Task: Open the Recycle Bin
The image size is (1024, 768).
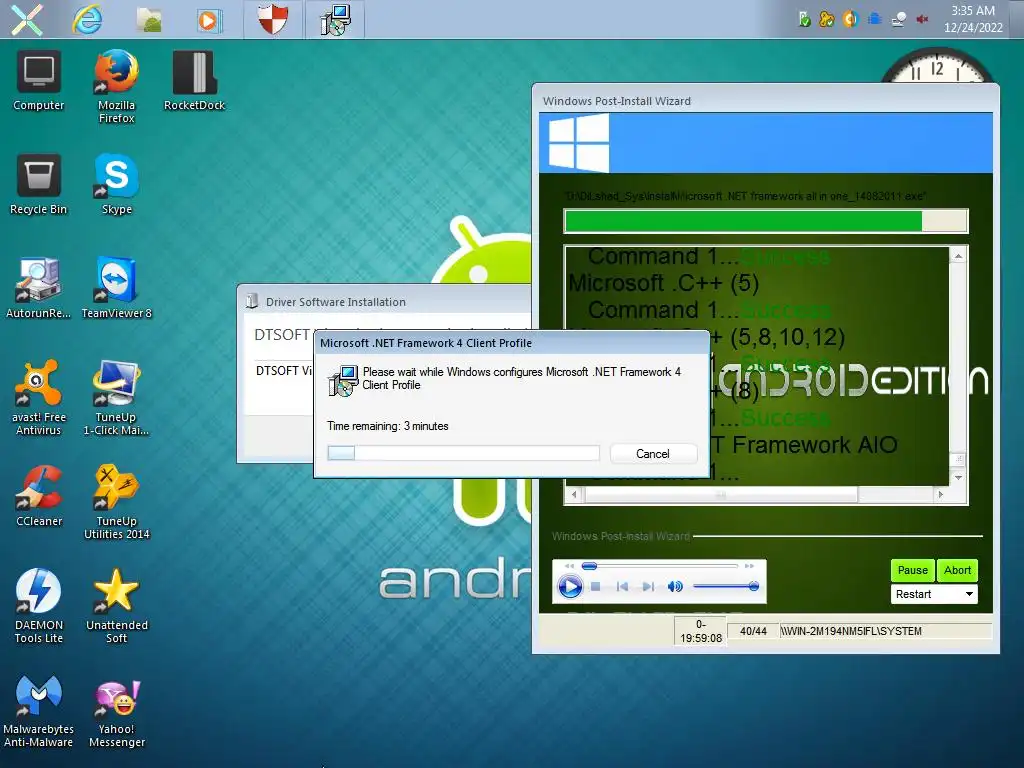Action: [39, 184]
